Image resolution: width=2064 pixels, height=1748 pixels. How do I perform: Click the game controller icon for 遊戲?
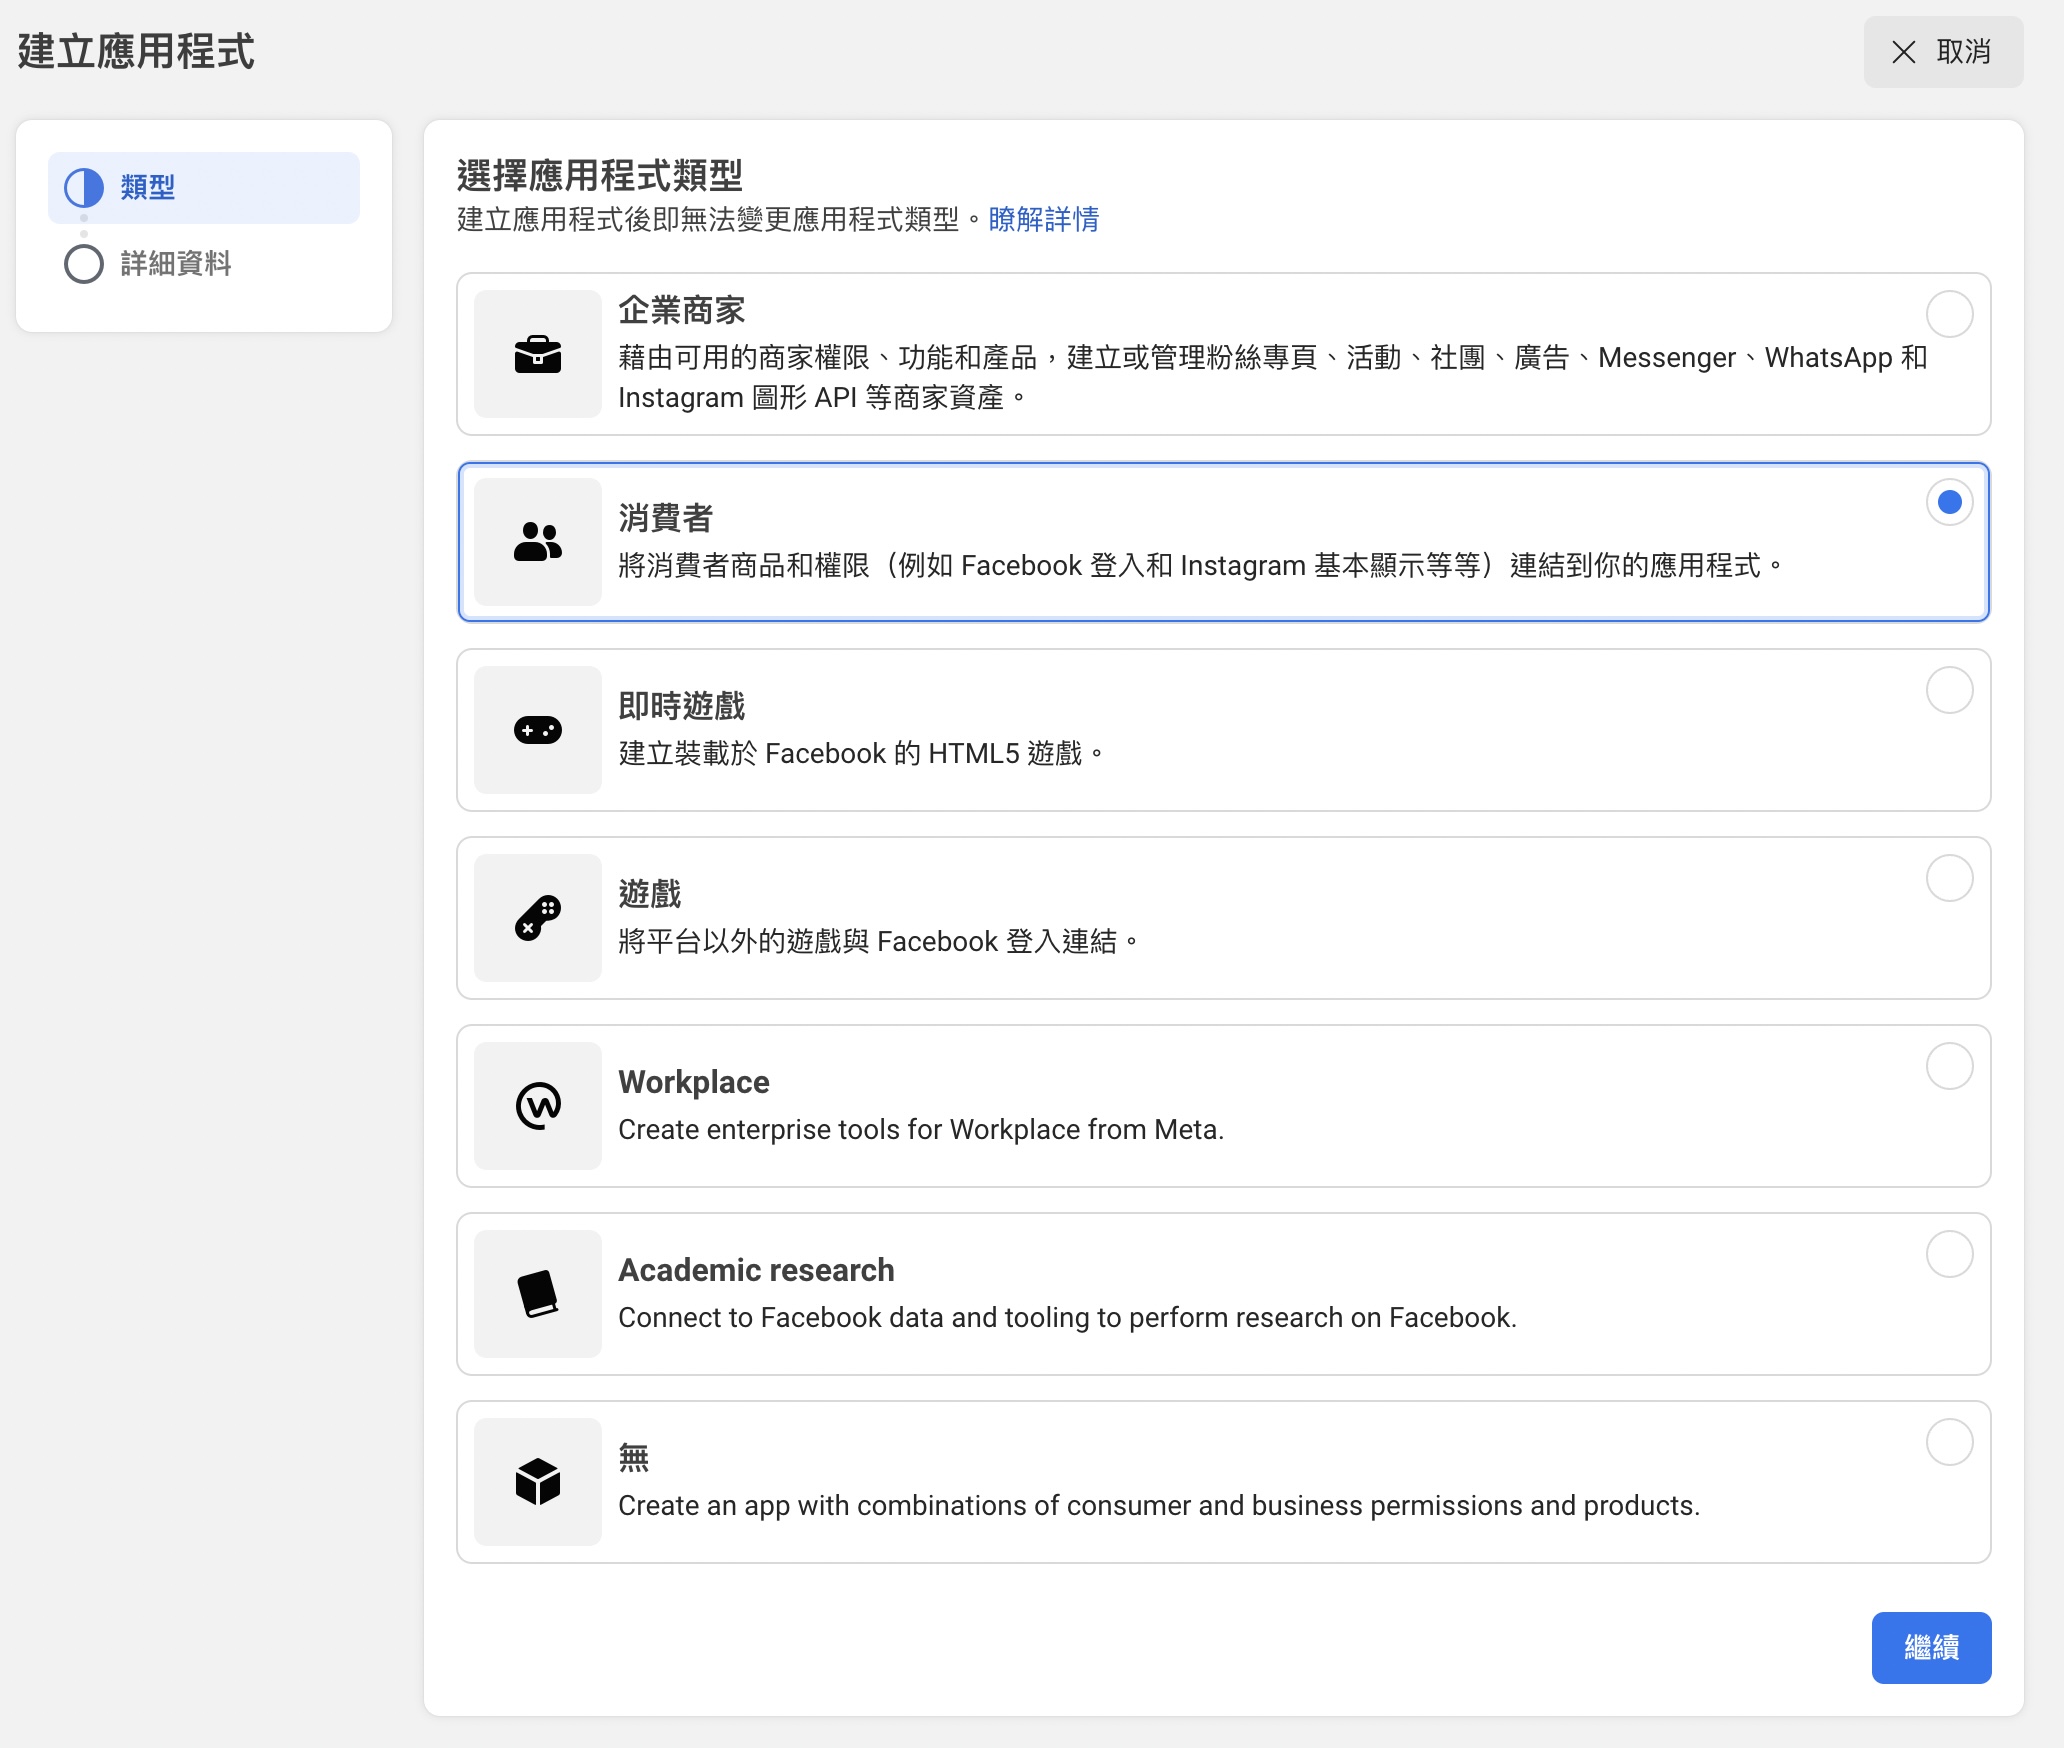pyautogui.click(x=537, y=918)
